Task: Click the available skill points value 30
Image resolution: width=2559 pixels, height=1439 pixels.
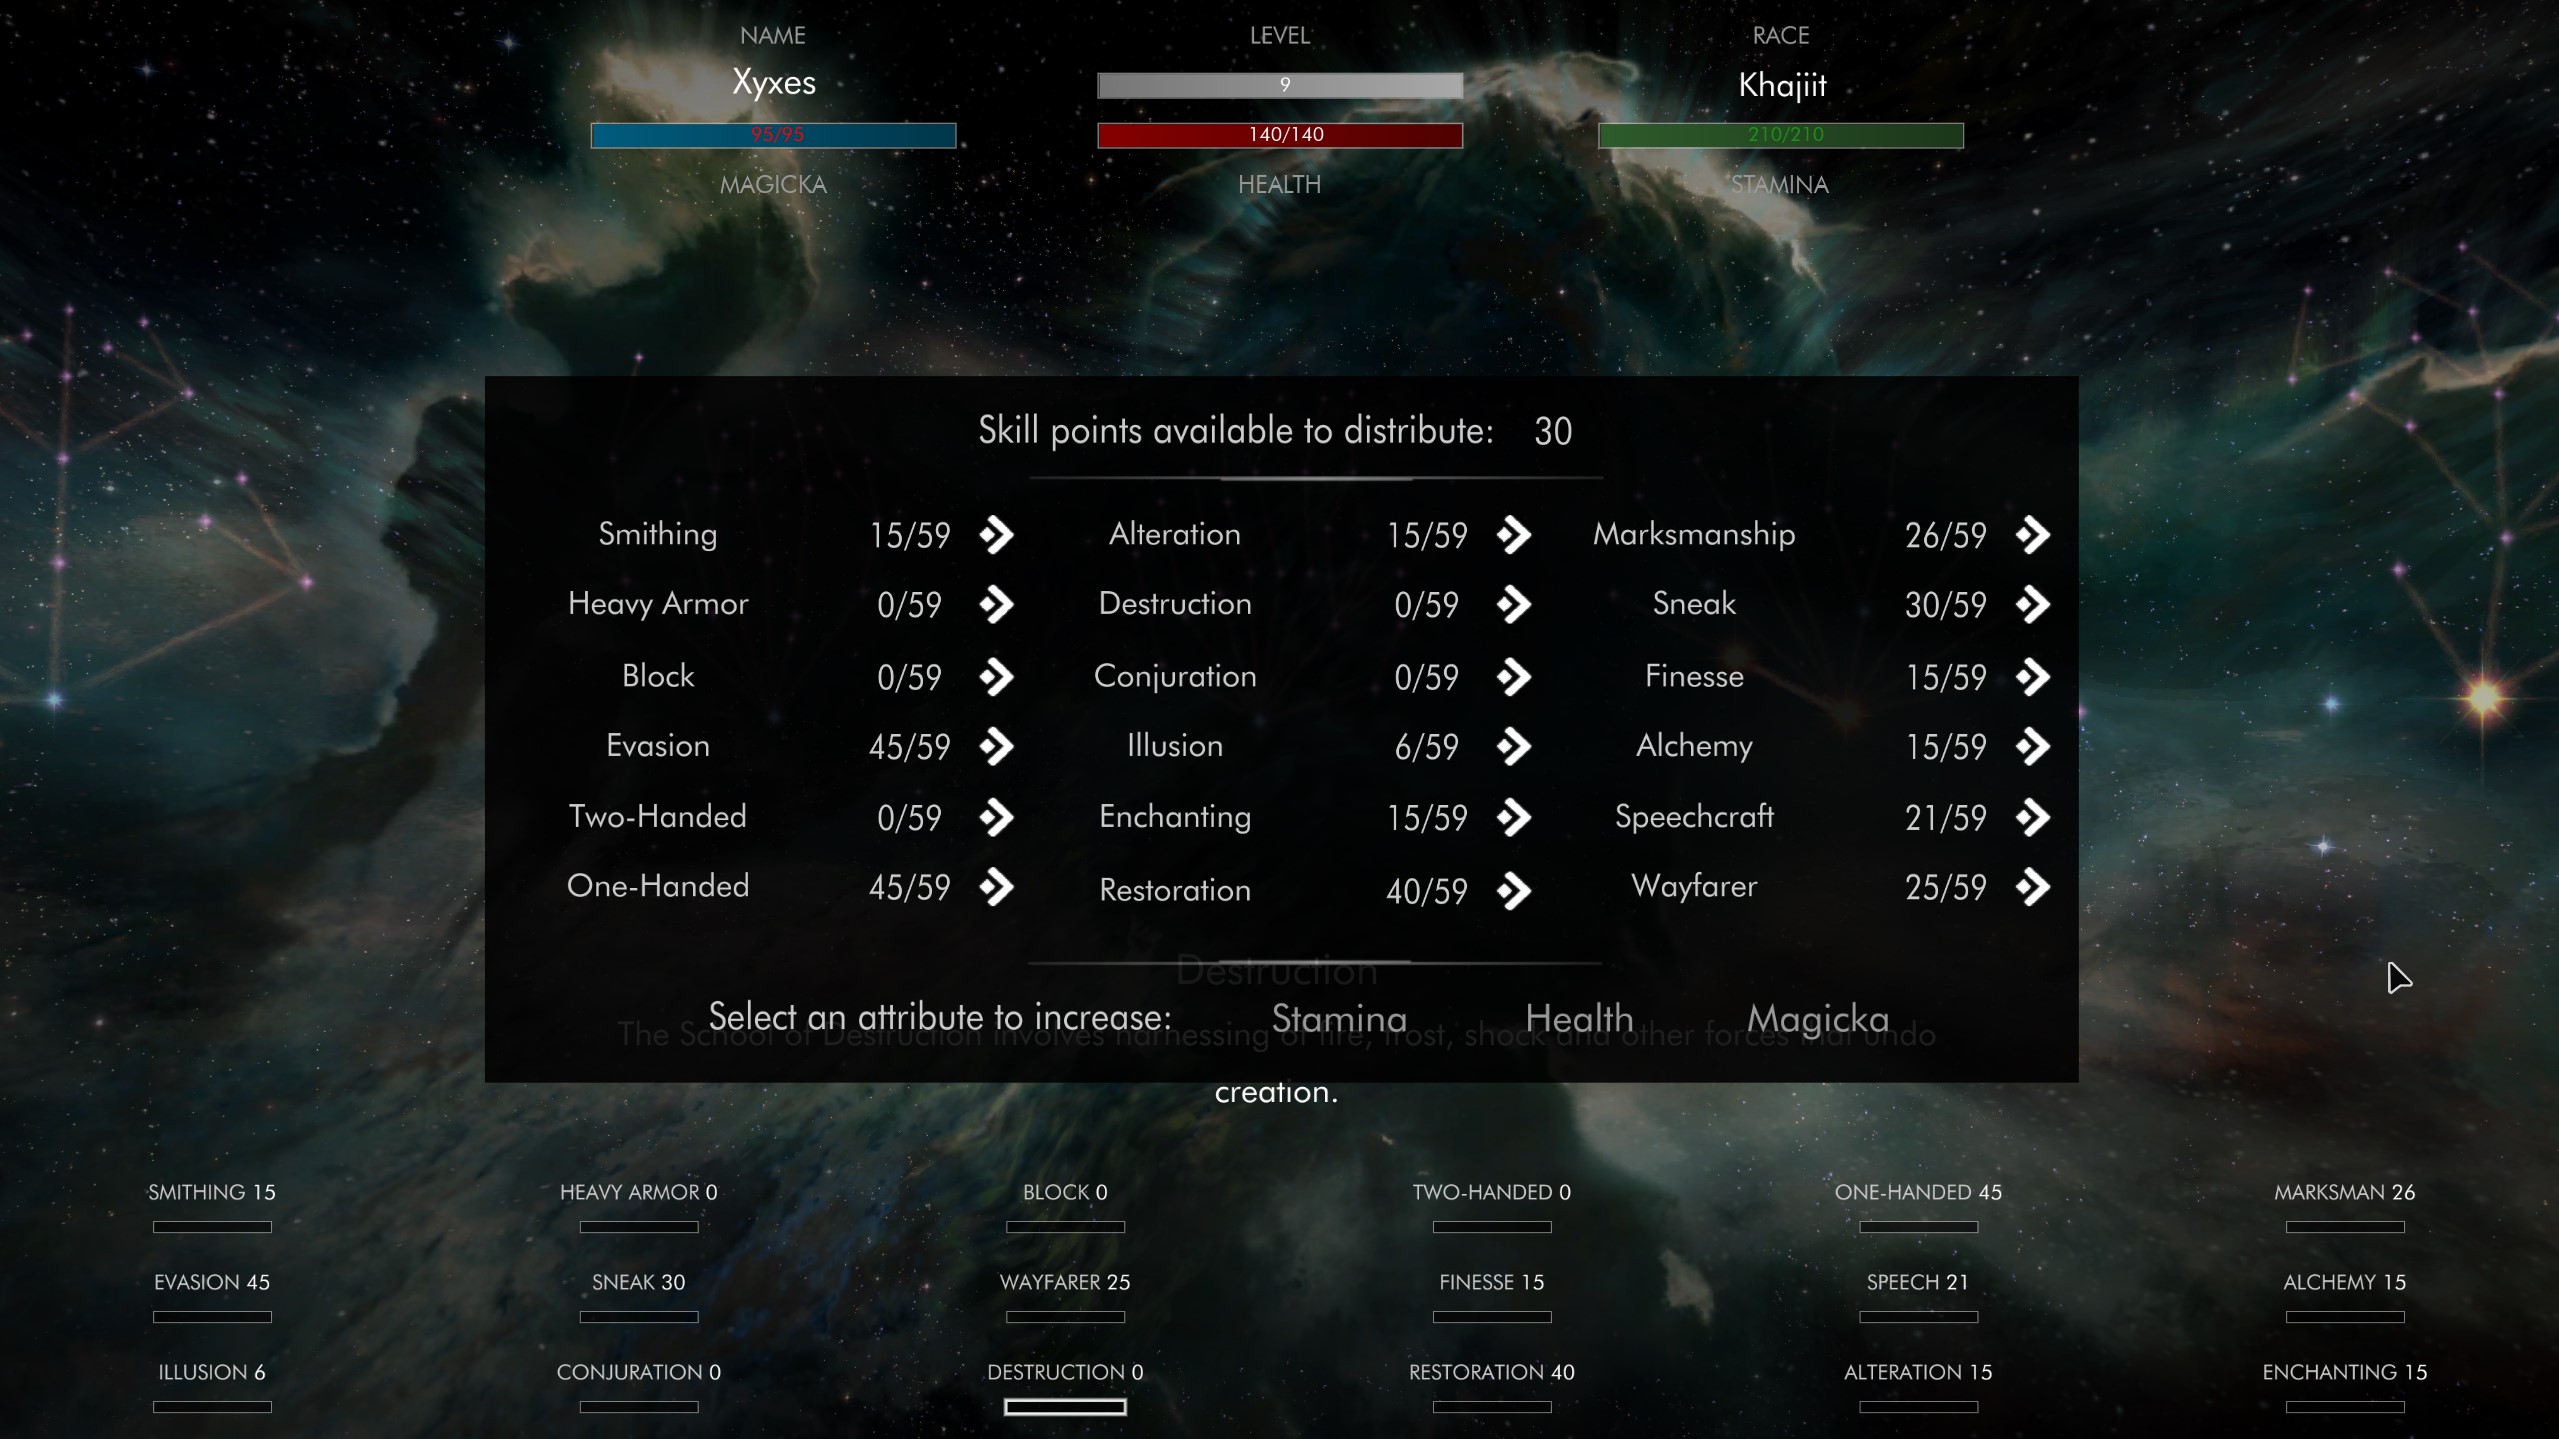Action: pyautogui.click(x=1553, y=432)
